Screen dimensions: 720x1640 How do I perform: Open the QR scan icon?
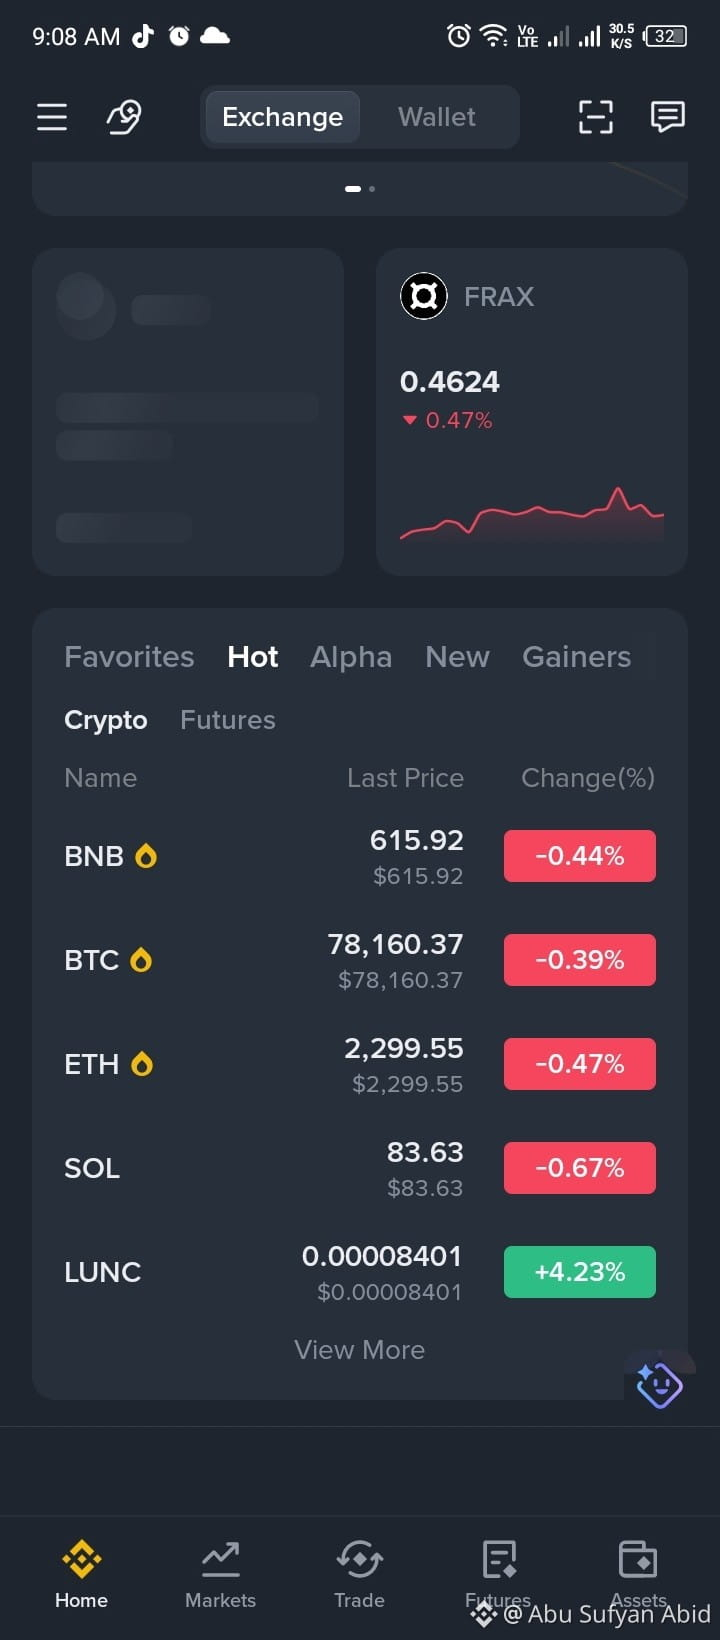click(596, 117)
